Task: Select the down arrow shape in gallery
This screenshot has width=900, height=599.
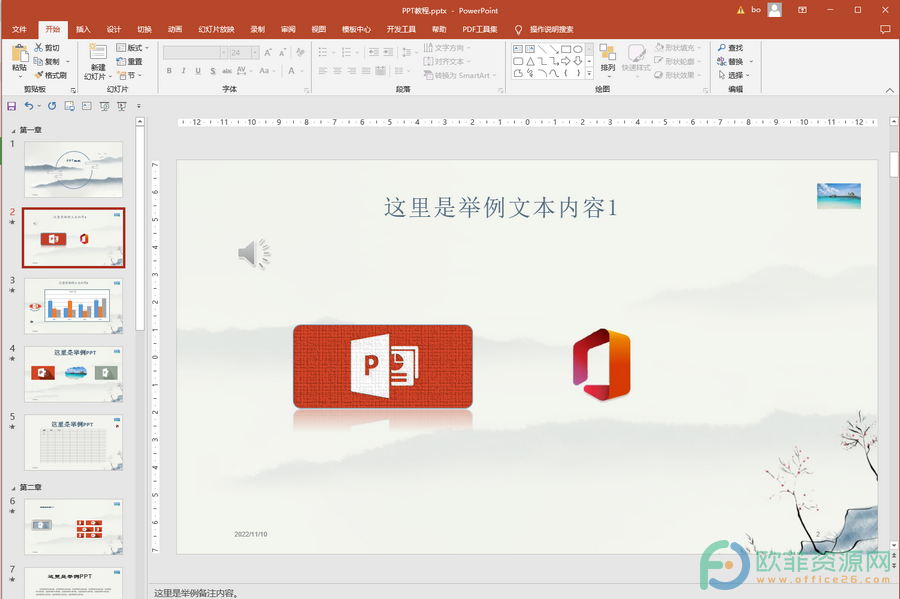Action: [x=578, y=61]
